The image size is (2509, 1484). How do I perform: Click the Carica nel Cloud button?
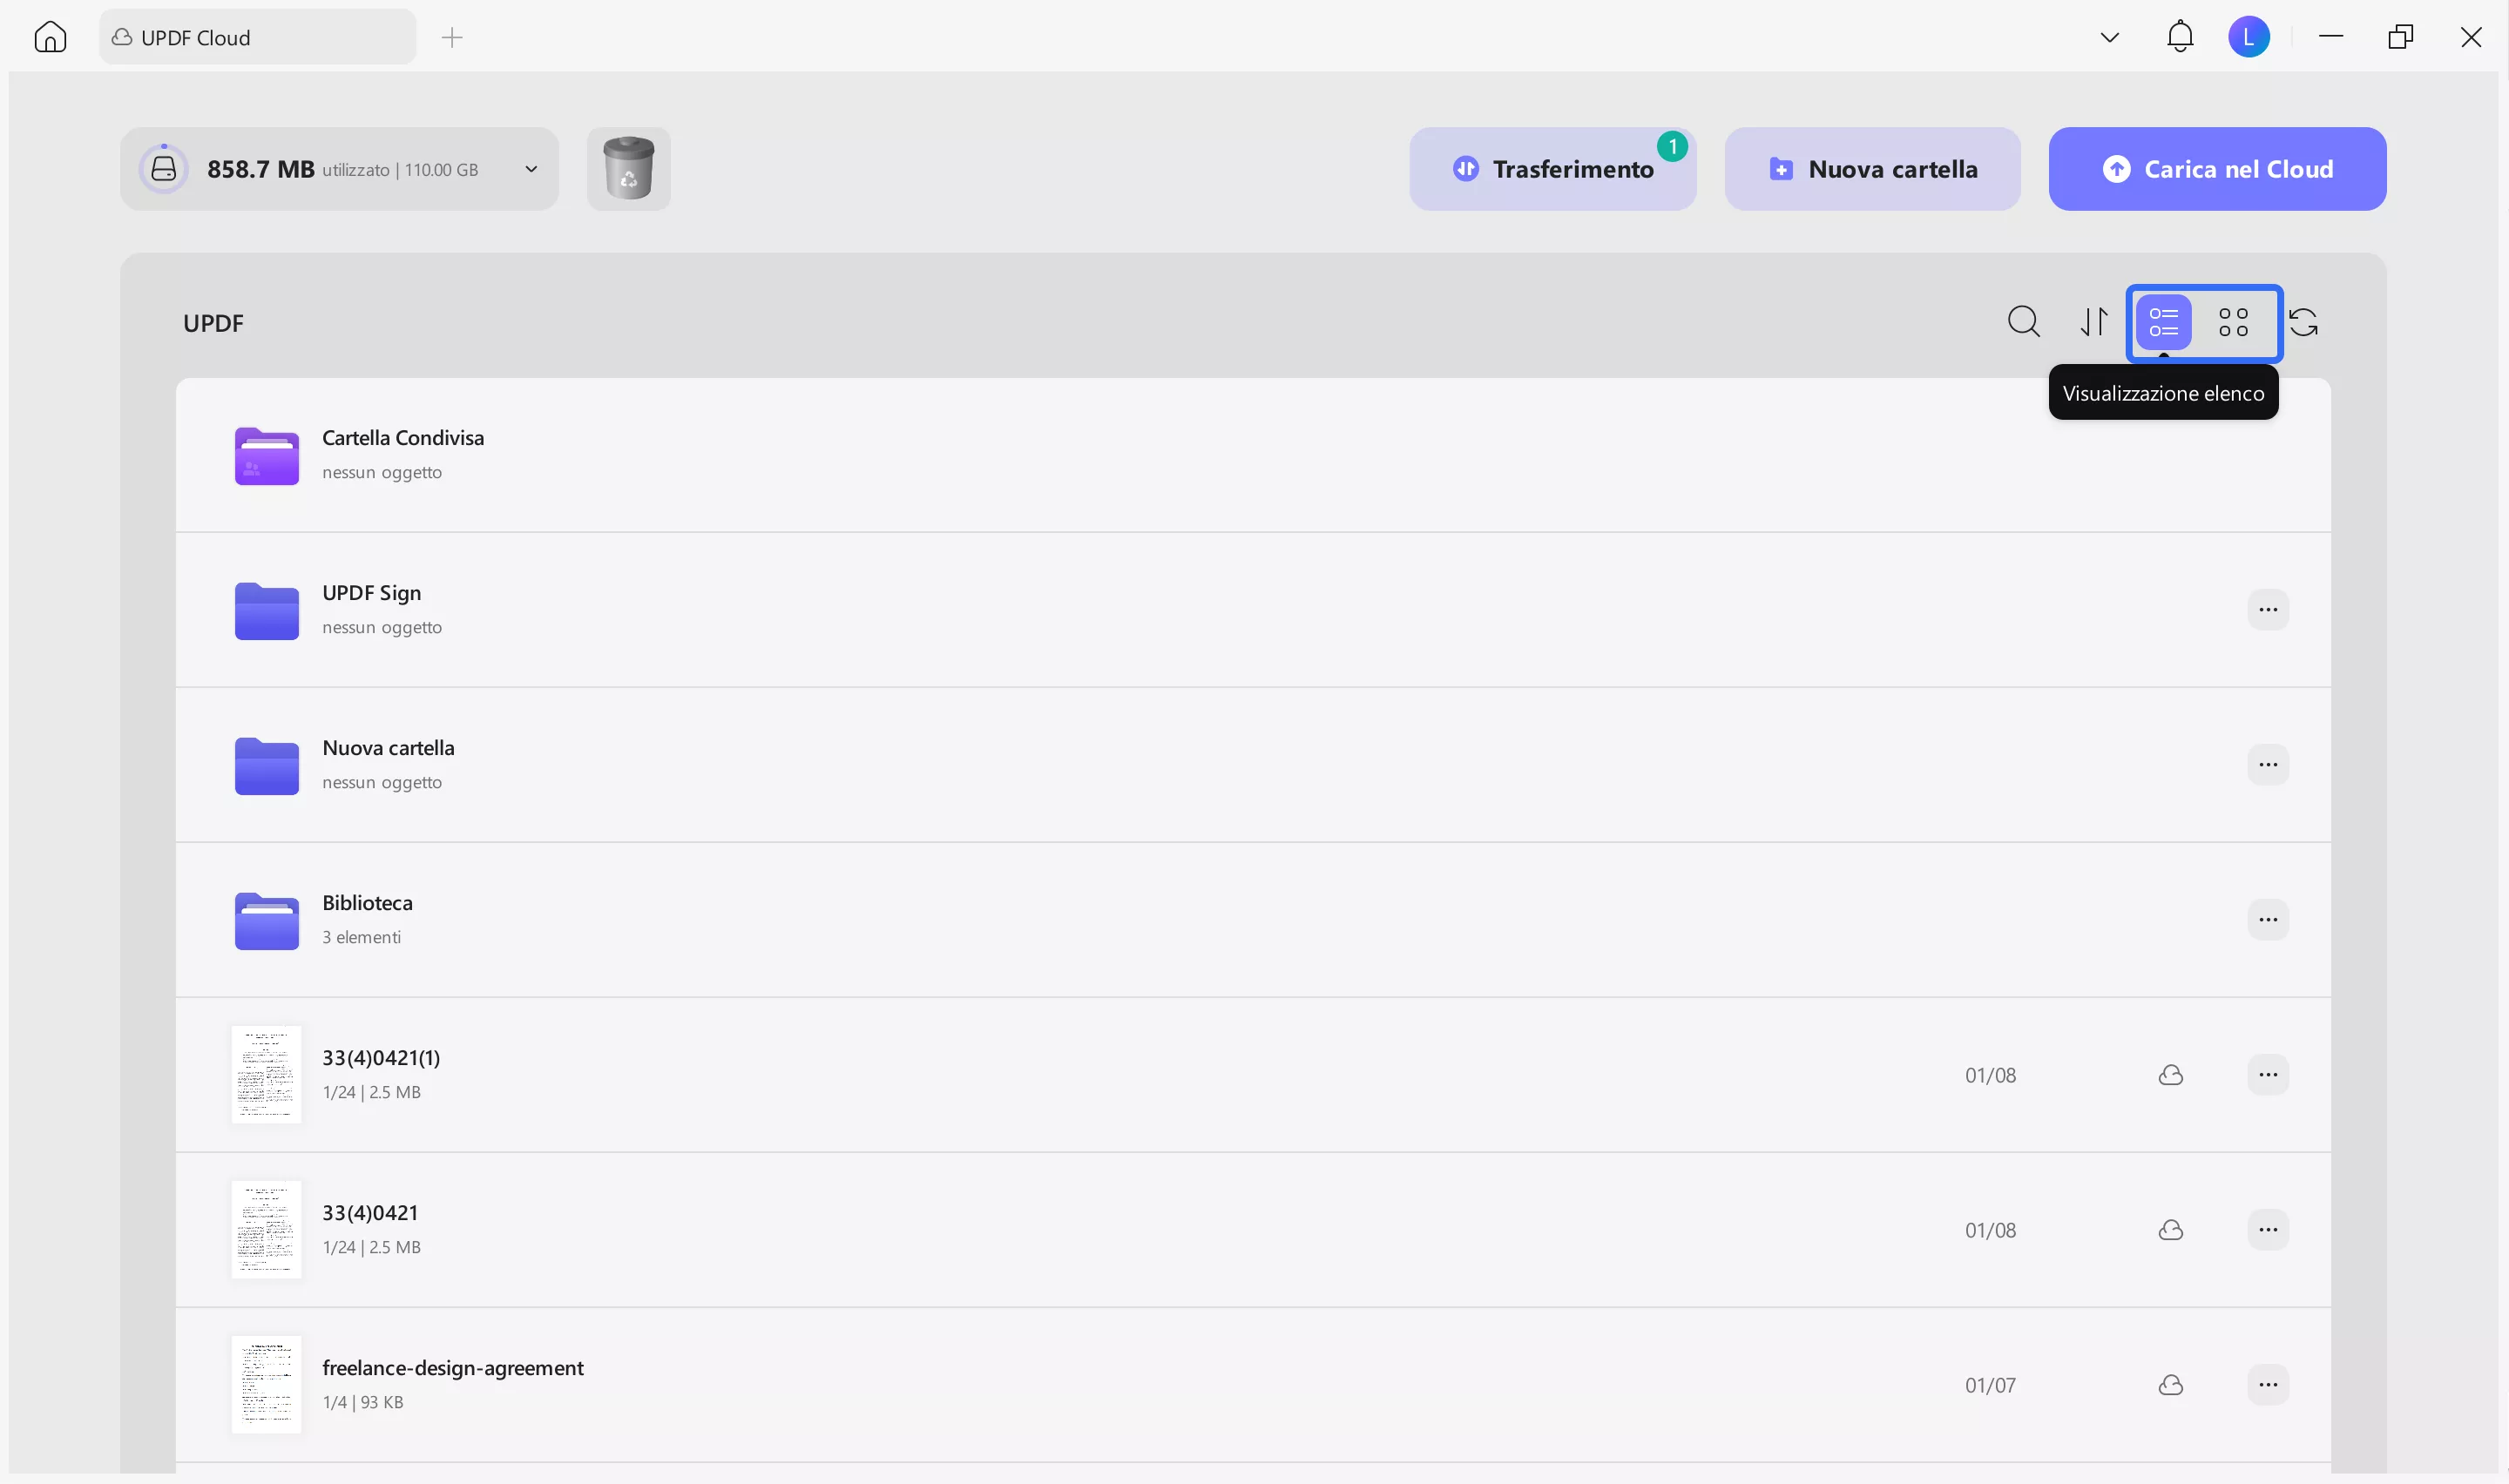click(2217, 168)
